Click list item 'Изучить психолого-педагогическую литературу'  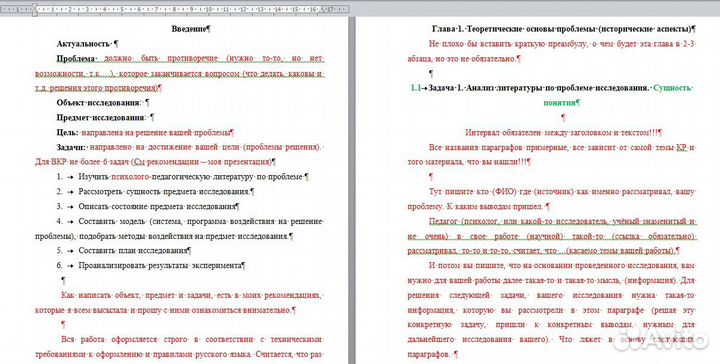(x=183, y=177)
